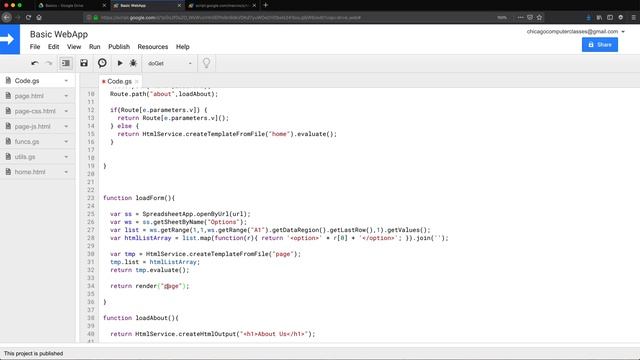Redo the last undone edit

click(49, 63)
